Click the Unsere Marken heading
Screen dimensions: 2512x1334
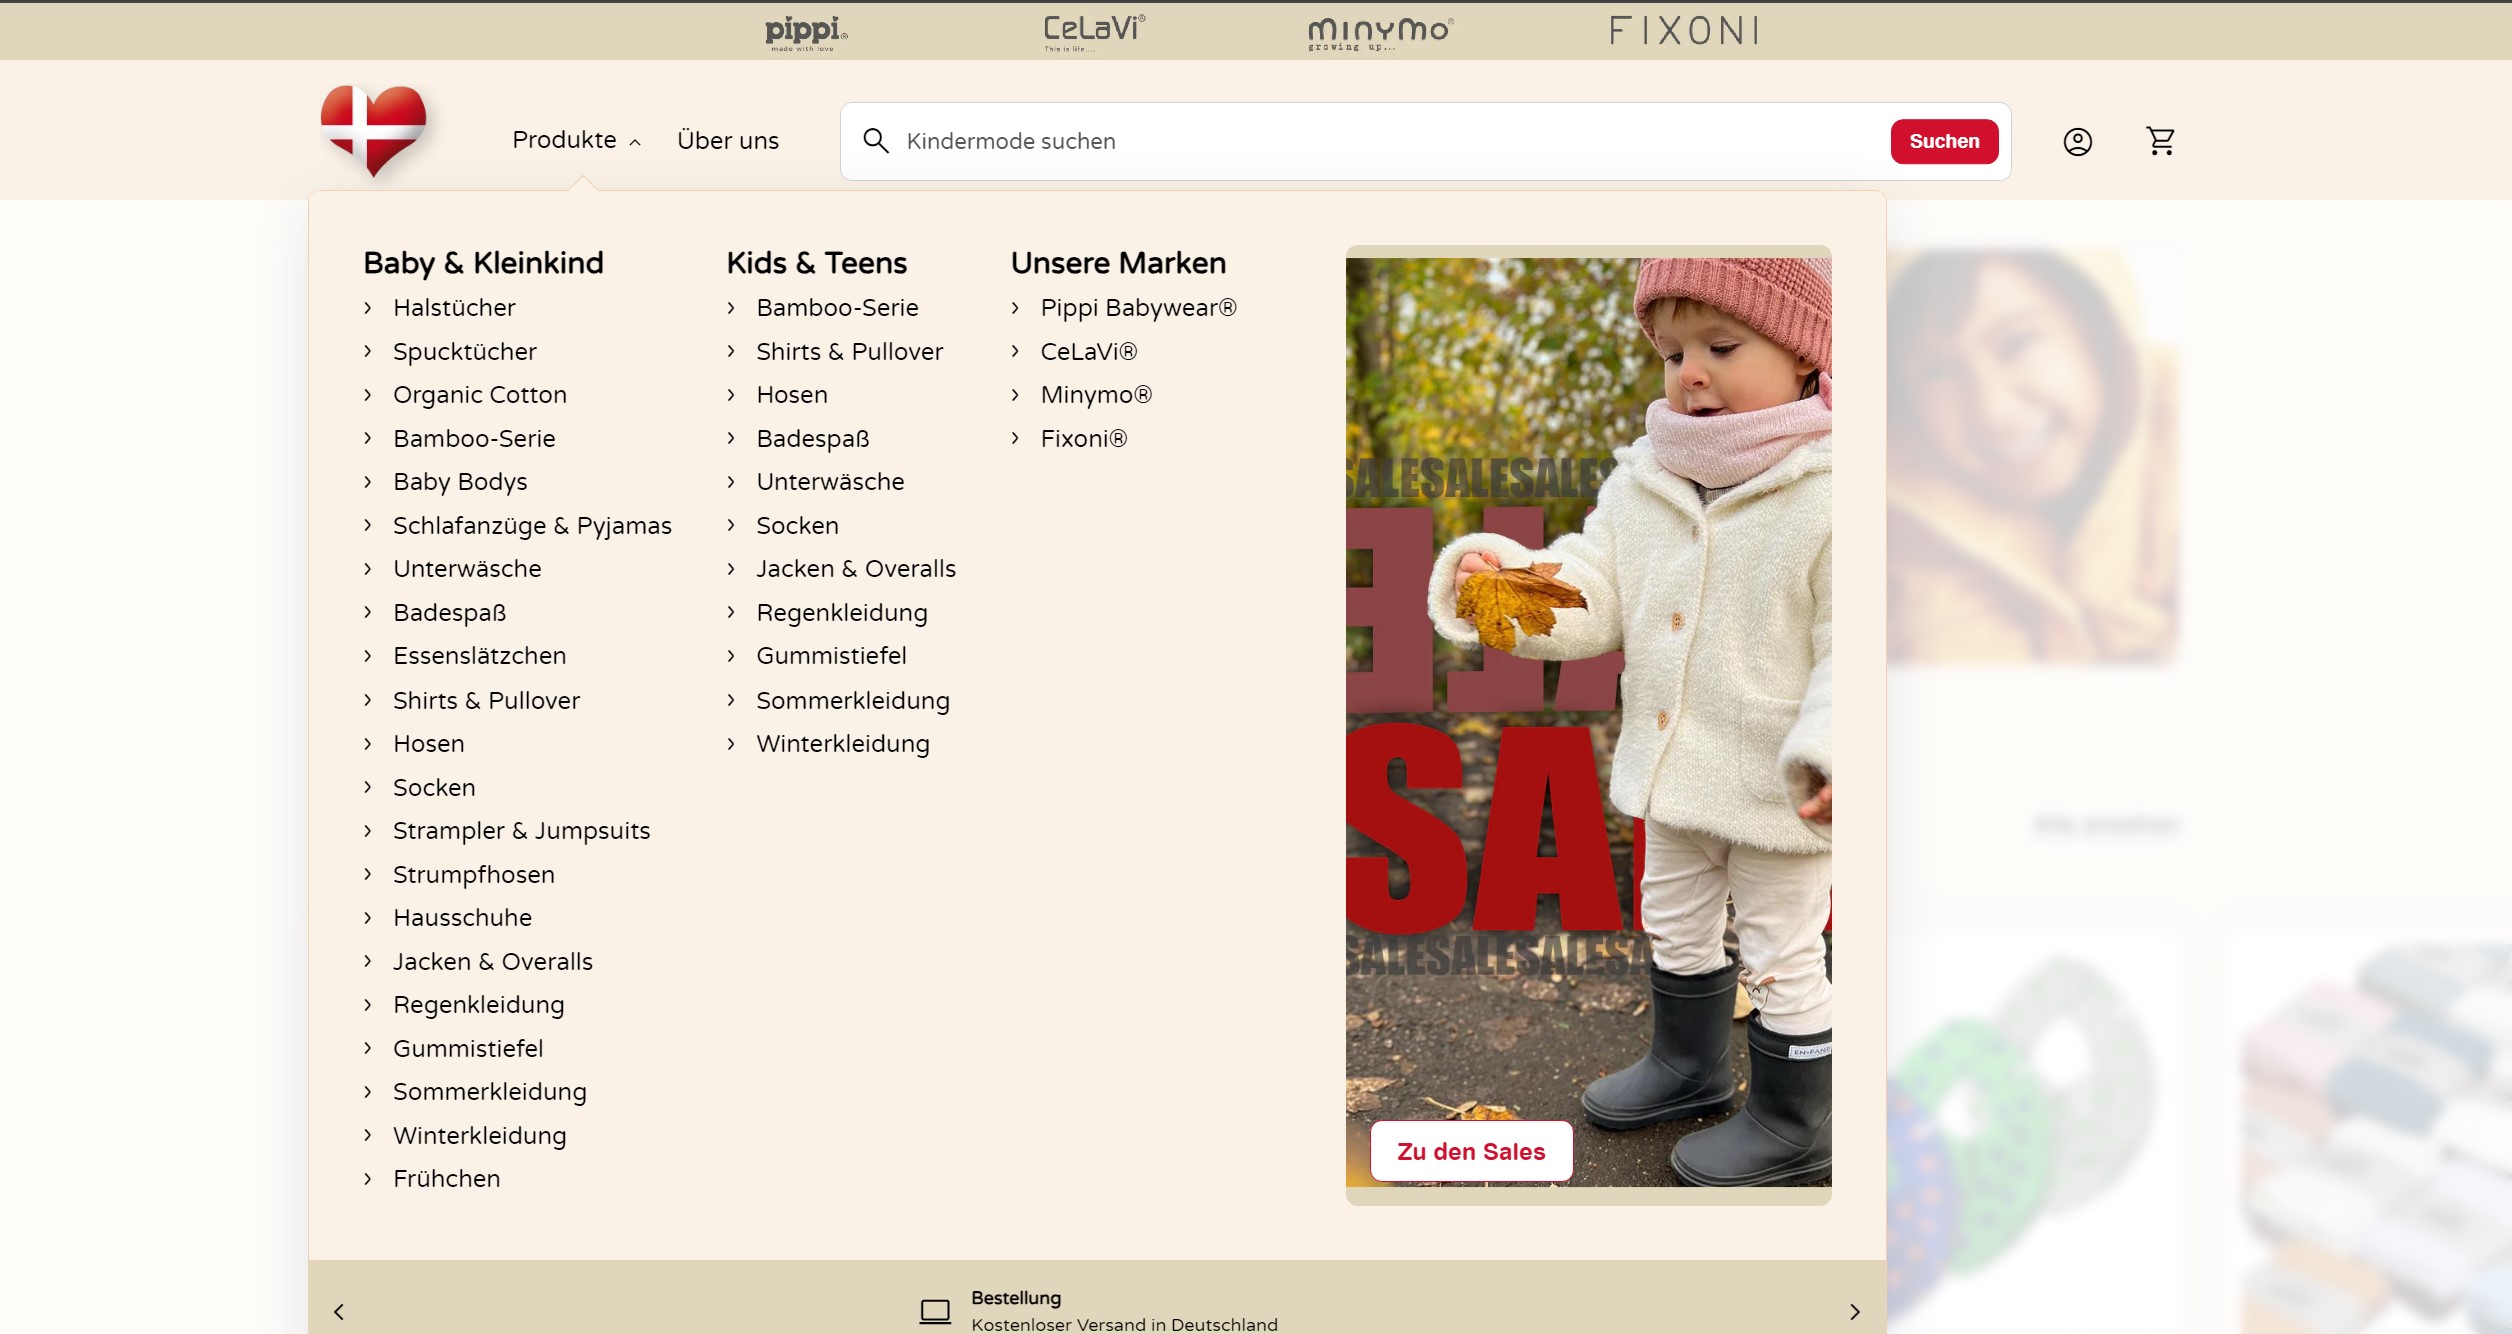1118,263
